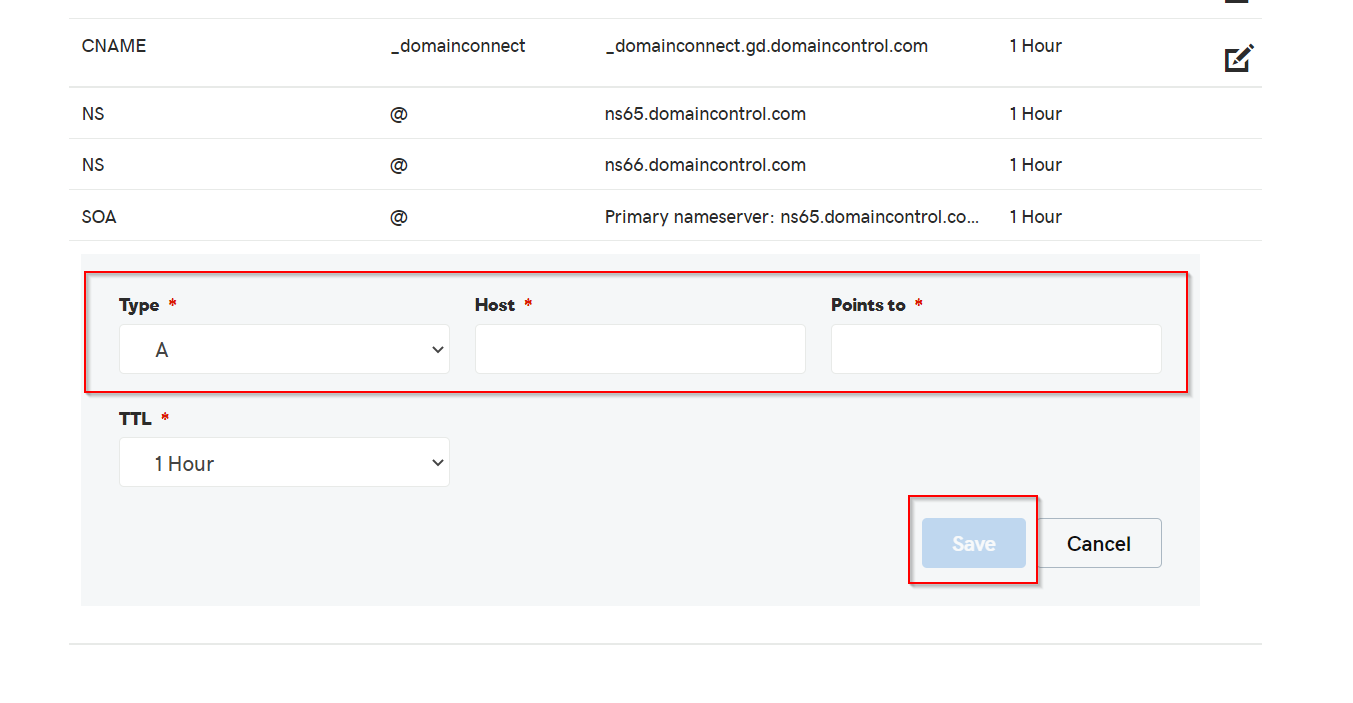Viewport: 1353px width, 703px height.
Task: Select the CNAME record type cell
Action: coord(114,46)
